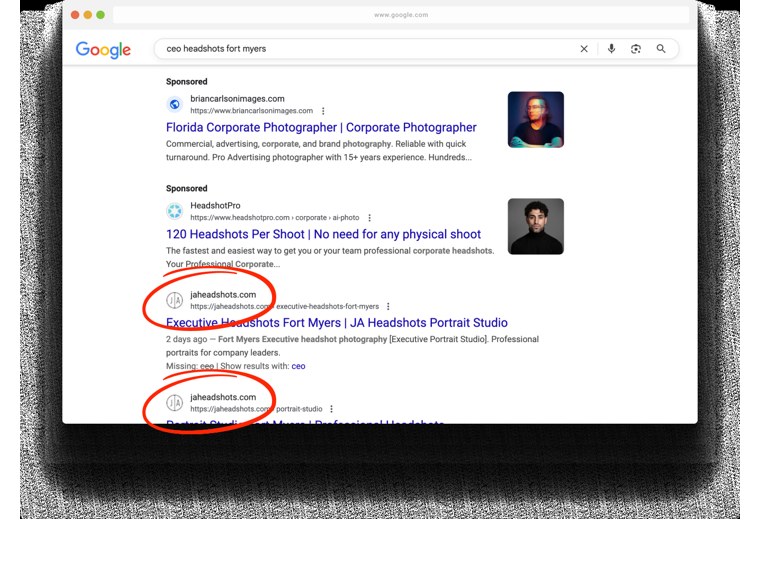The image size is (760, 580).
Task: Open three-dot menu beside executive-headshots-fort-myers URL
Action: click(388, 306)
